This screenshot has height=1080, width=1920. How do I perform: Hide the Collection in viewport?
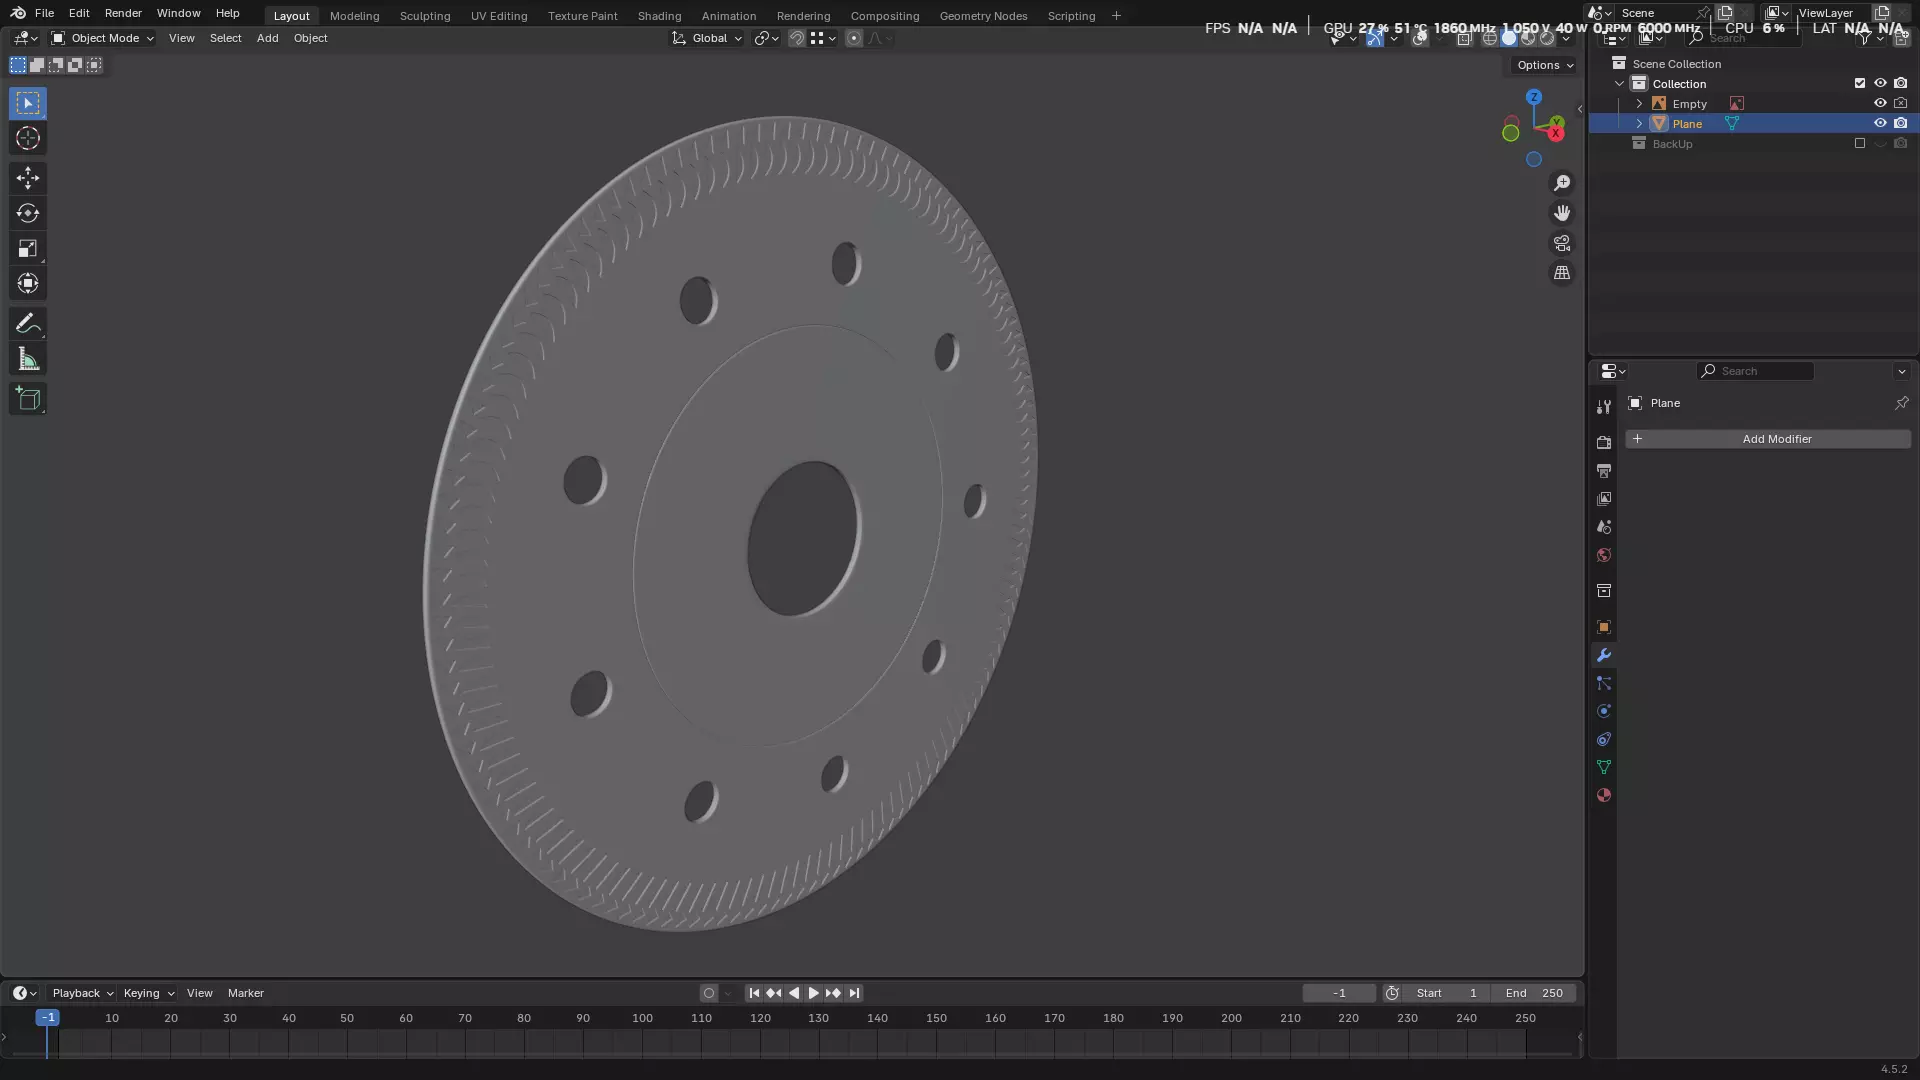pyautogui.click(x=1880, y=83)
